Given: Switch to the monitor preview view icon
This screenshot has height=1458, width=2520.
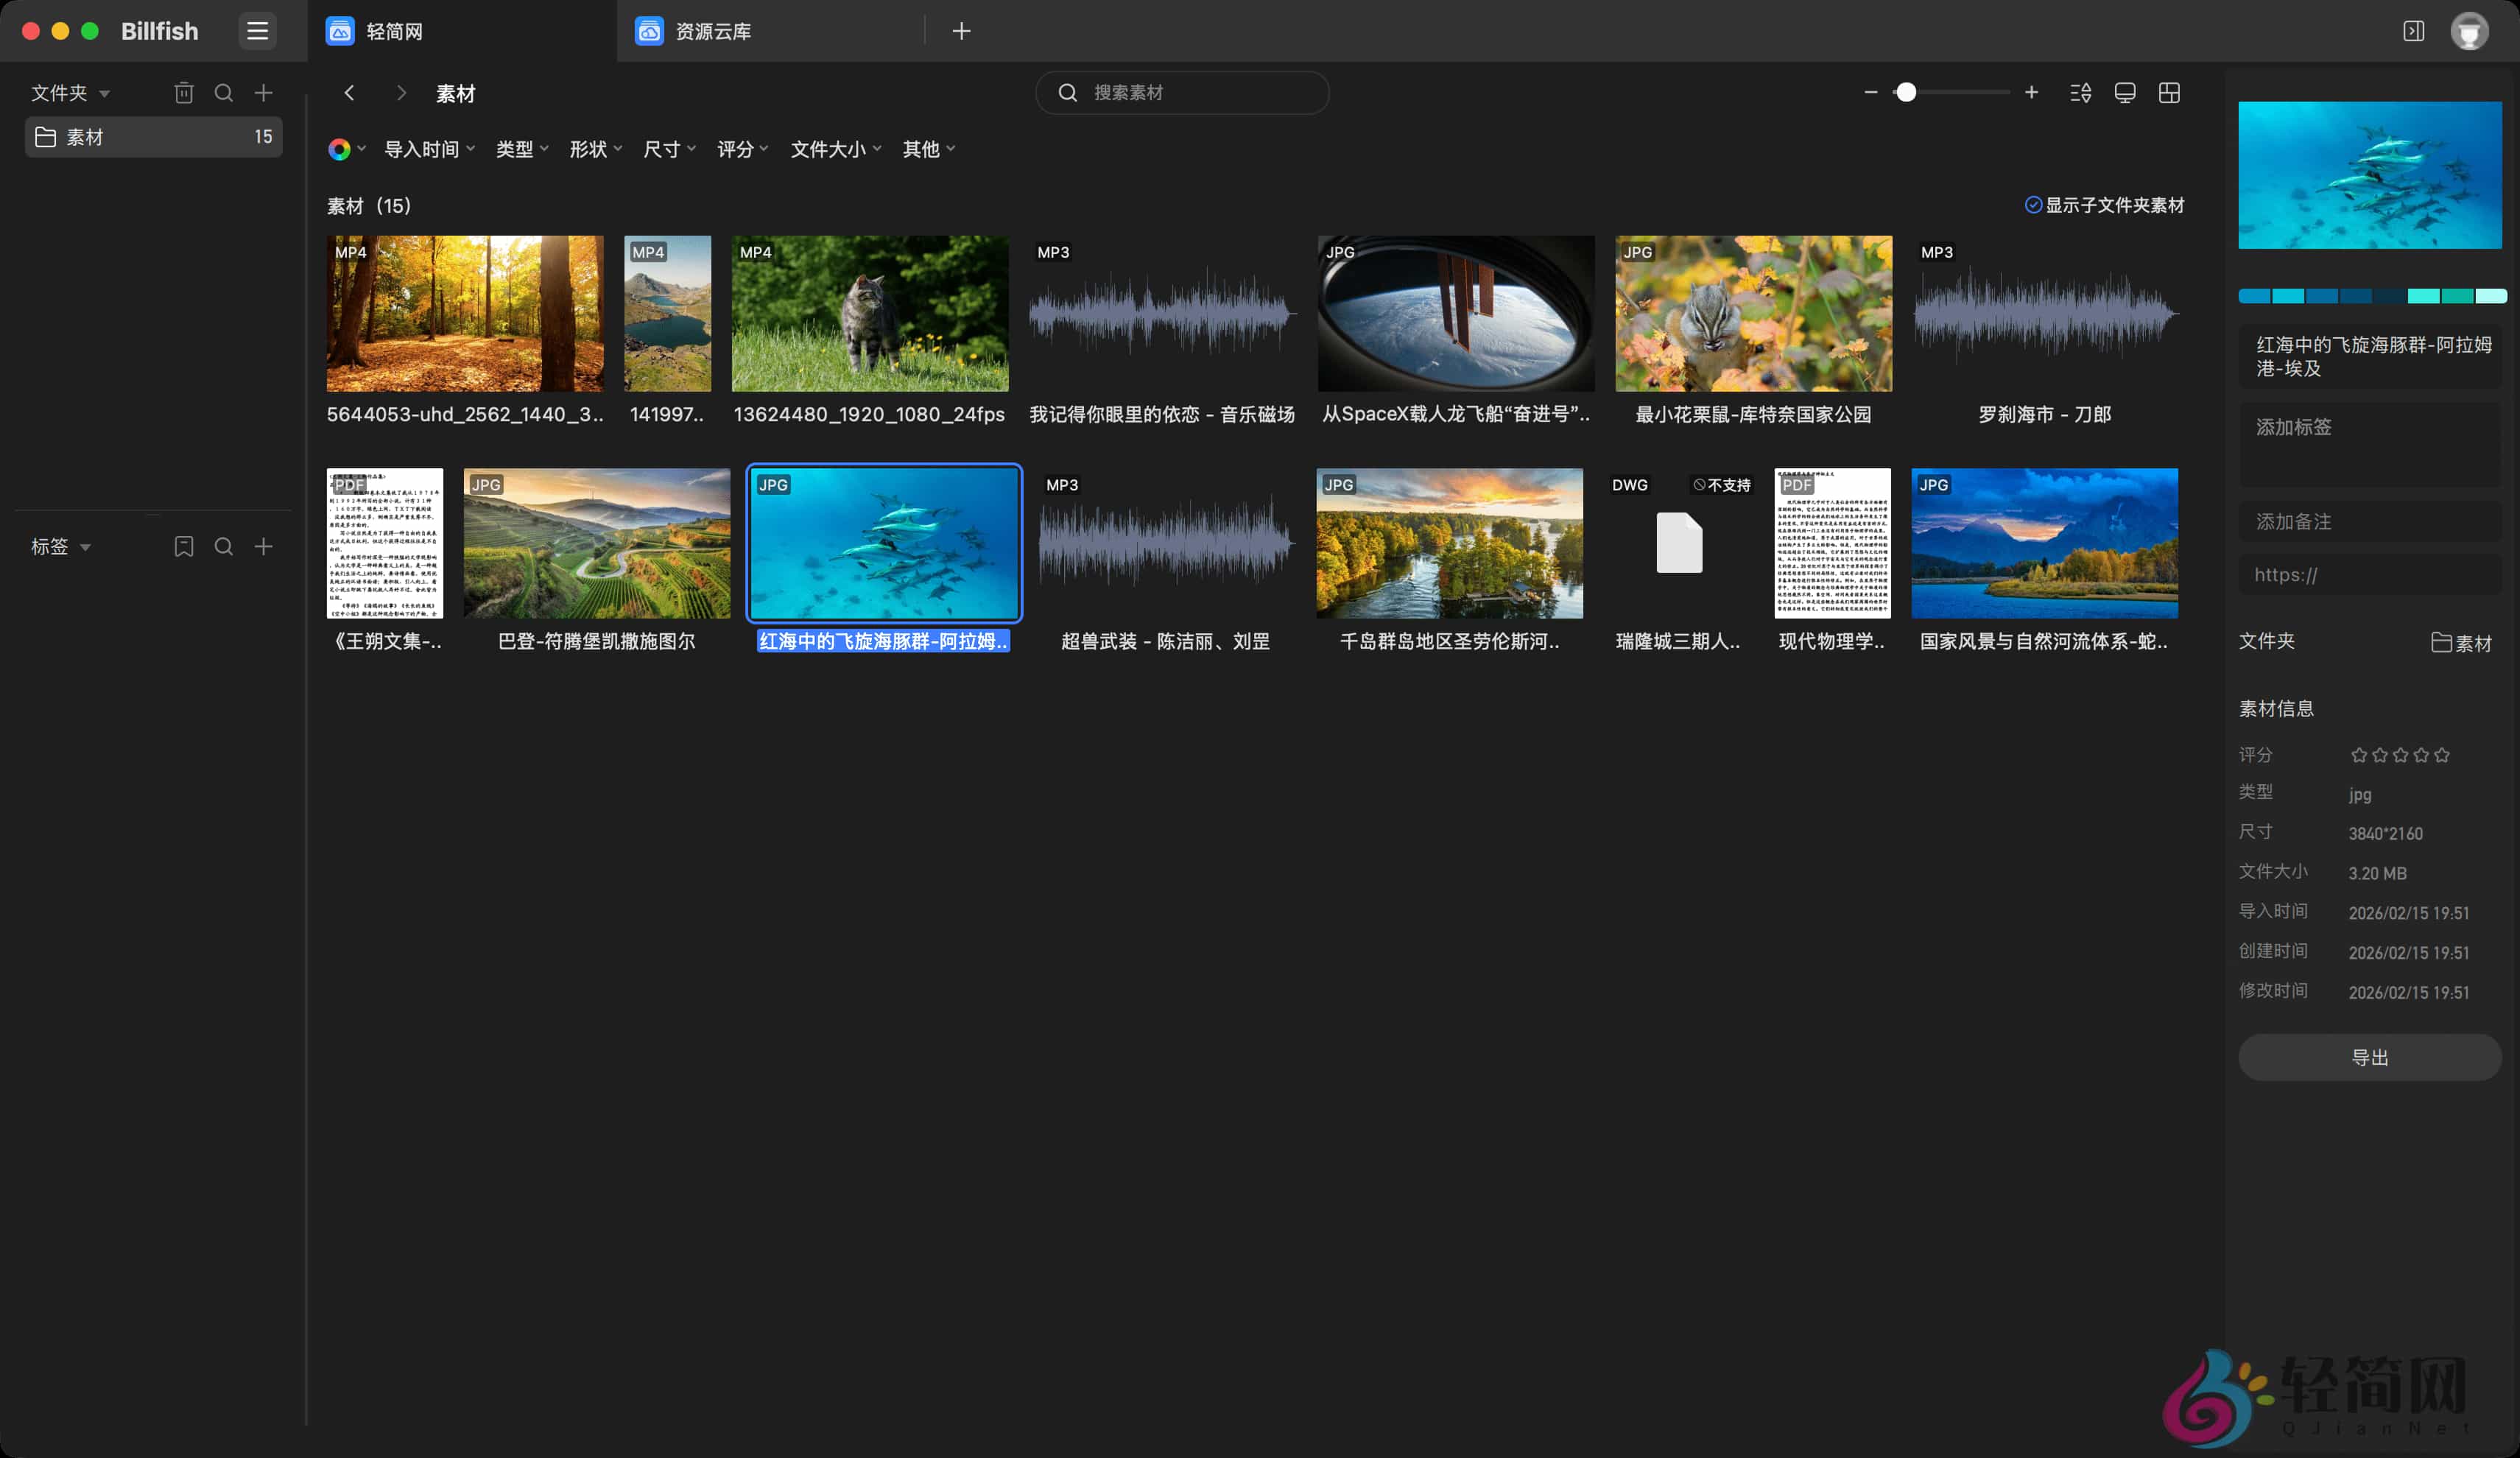Looking at the screenshot, I should (2125, 92).
